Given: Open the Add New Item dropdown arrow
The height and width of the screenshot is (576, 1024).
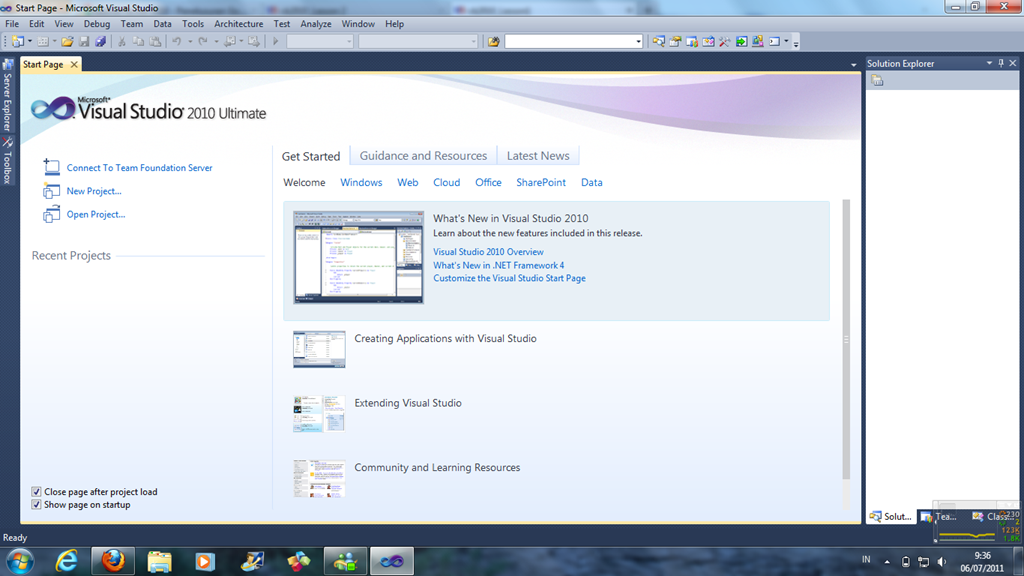Looking at the screenshot, I should point(54,42).
